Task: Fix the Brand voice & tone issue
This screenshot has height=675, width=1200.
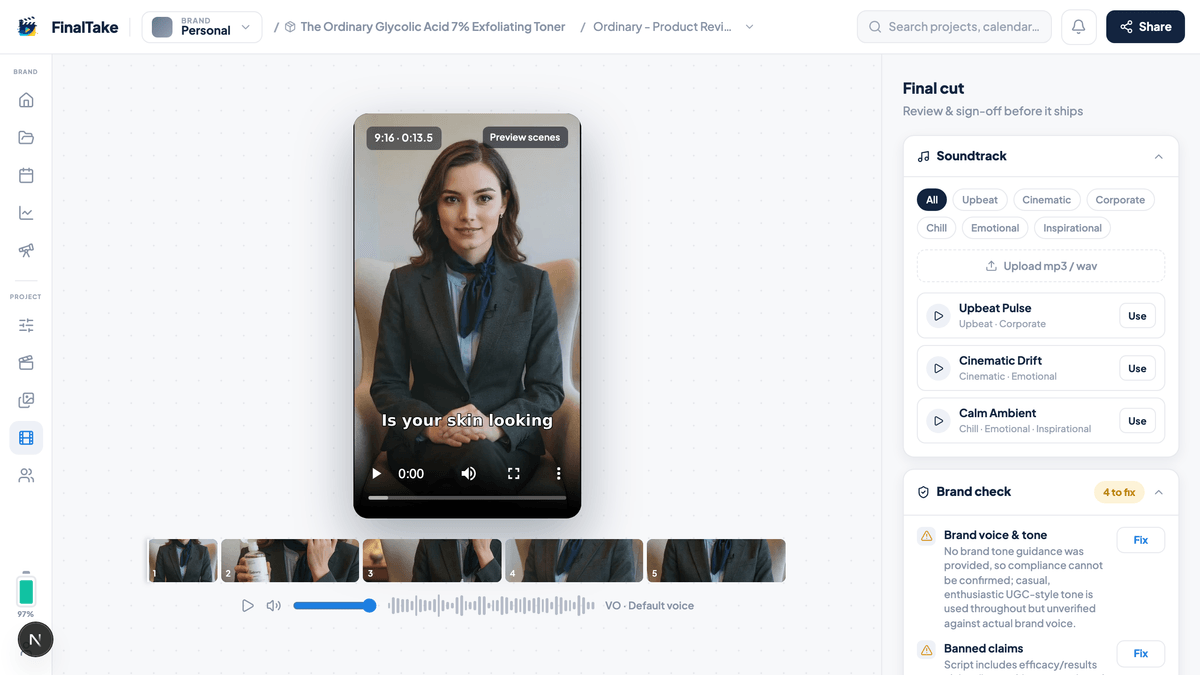Action: pos(1140,540)
